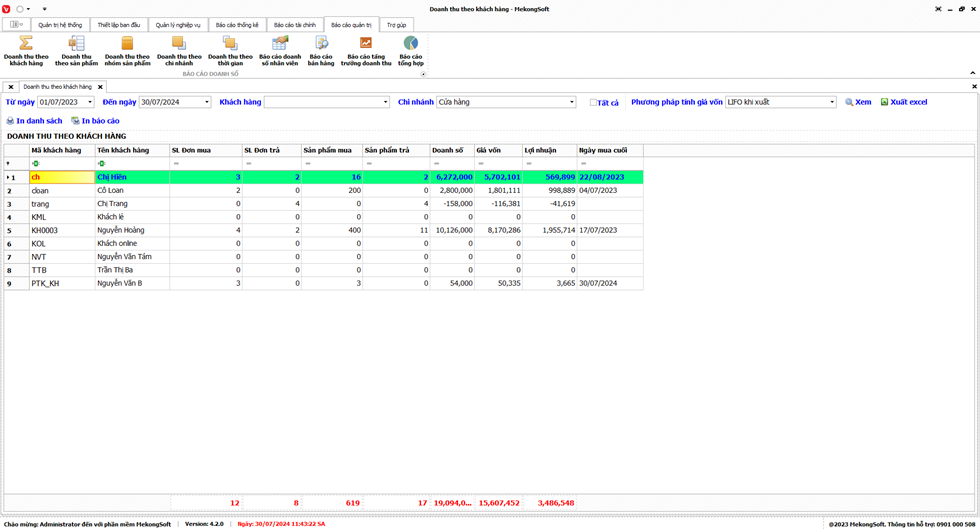The height and width of the screenshot is (530, 980).
Task: Open Báo cáo tổng hợp pie chart
Action: pyautogui.click(x=410, y=51)
